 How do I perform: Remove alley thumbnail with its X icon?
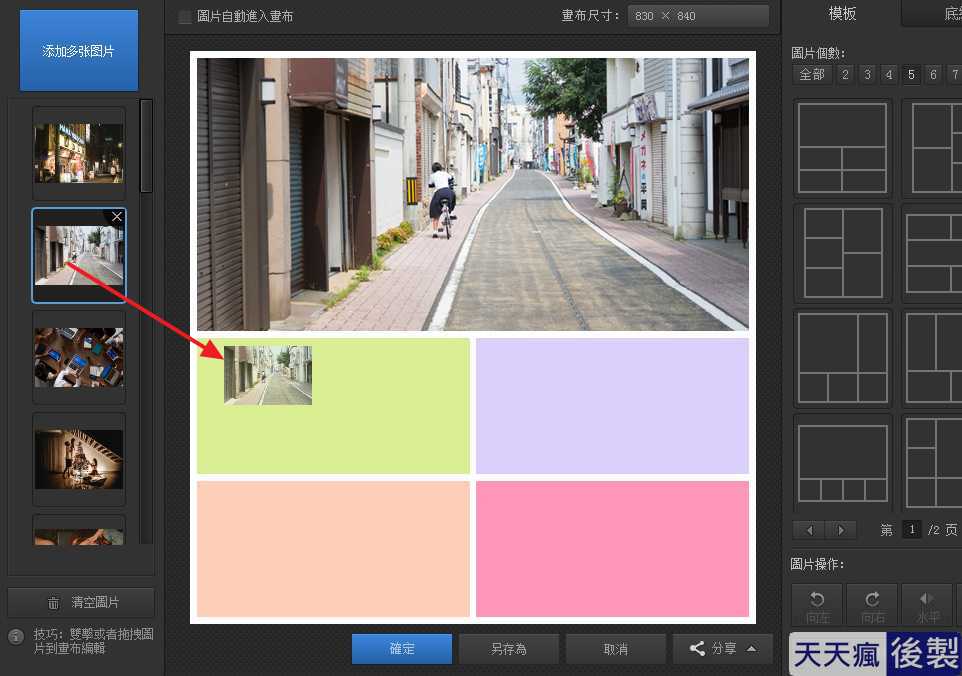tap(117, 217)
